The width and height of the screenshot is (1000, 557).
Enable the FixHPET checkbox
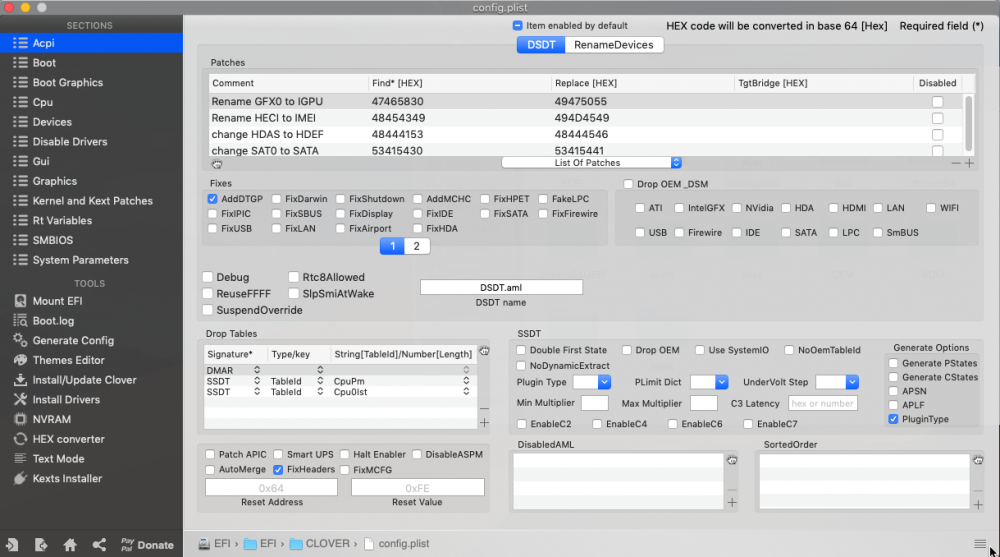[485, 199]
